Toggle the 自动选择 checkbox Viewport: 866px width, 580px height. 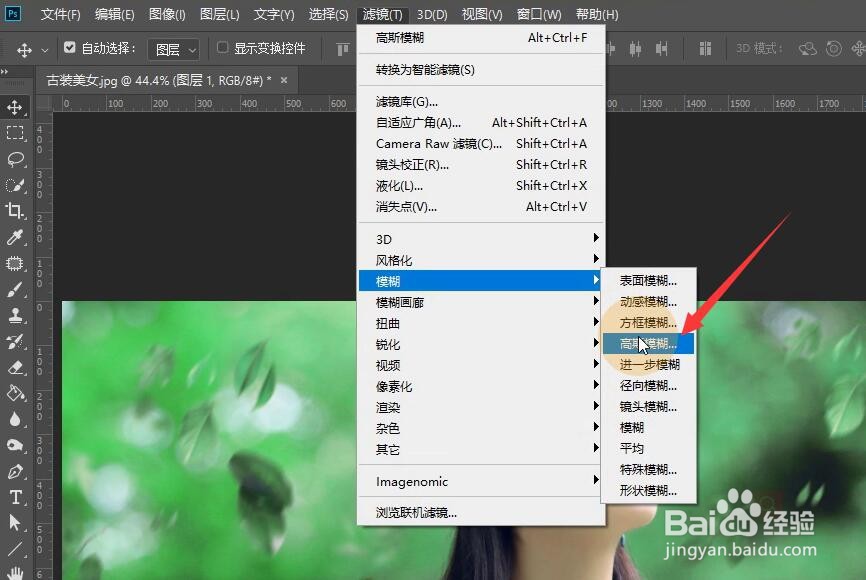pos(69,48)
